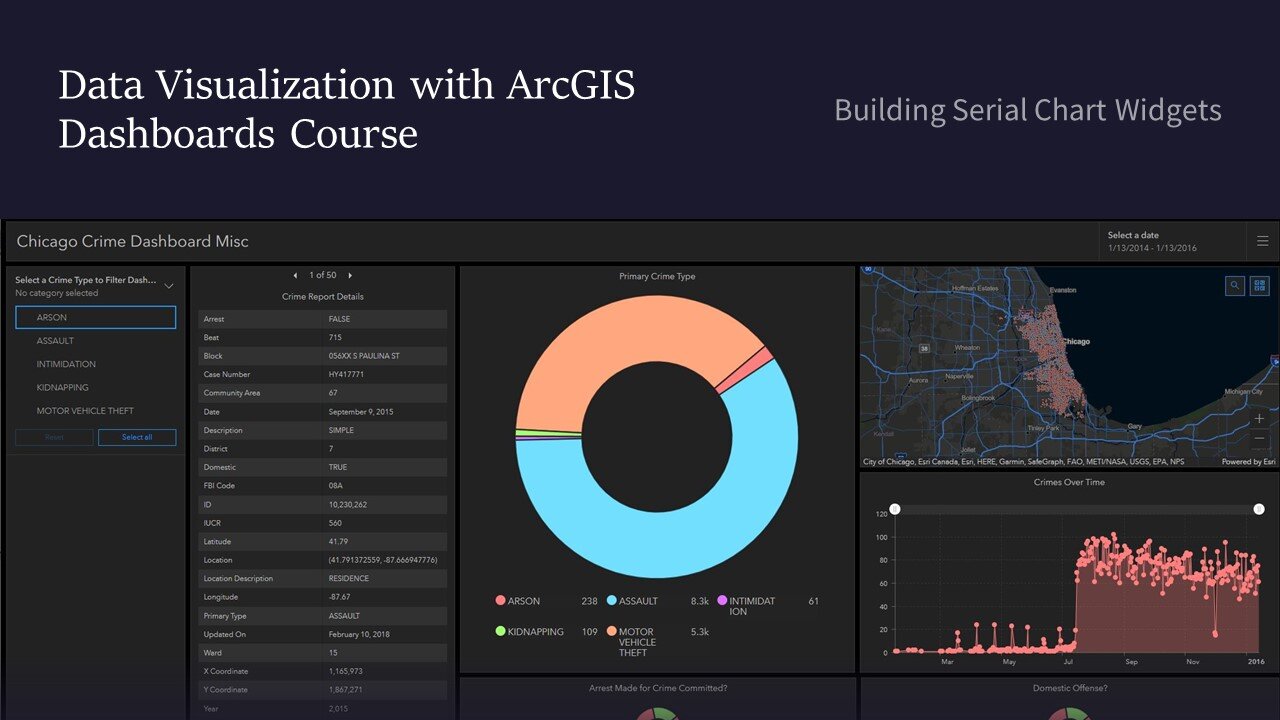Select INTIMIDATION in the crime filter
The image size is (1280, 720).
click(x=96, y=364)
